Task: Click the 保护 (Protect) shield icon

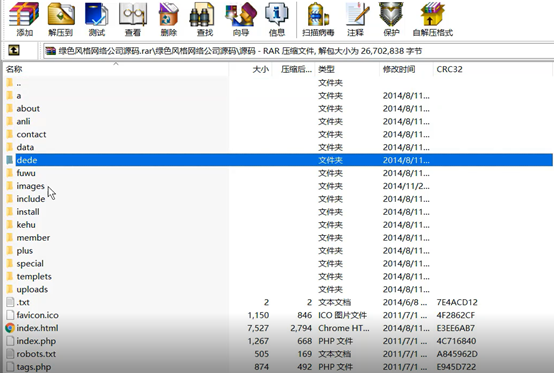Action: click(391, 19)
